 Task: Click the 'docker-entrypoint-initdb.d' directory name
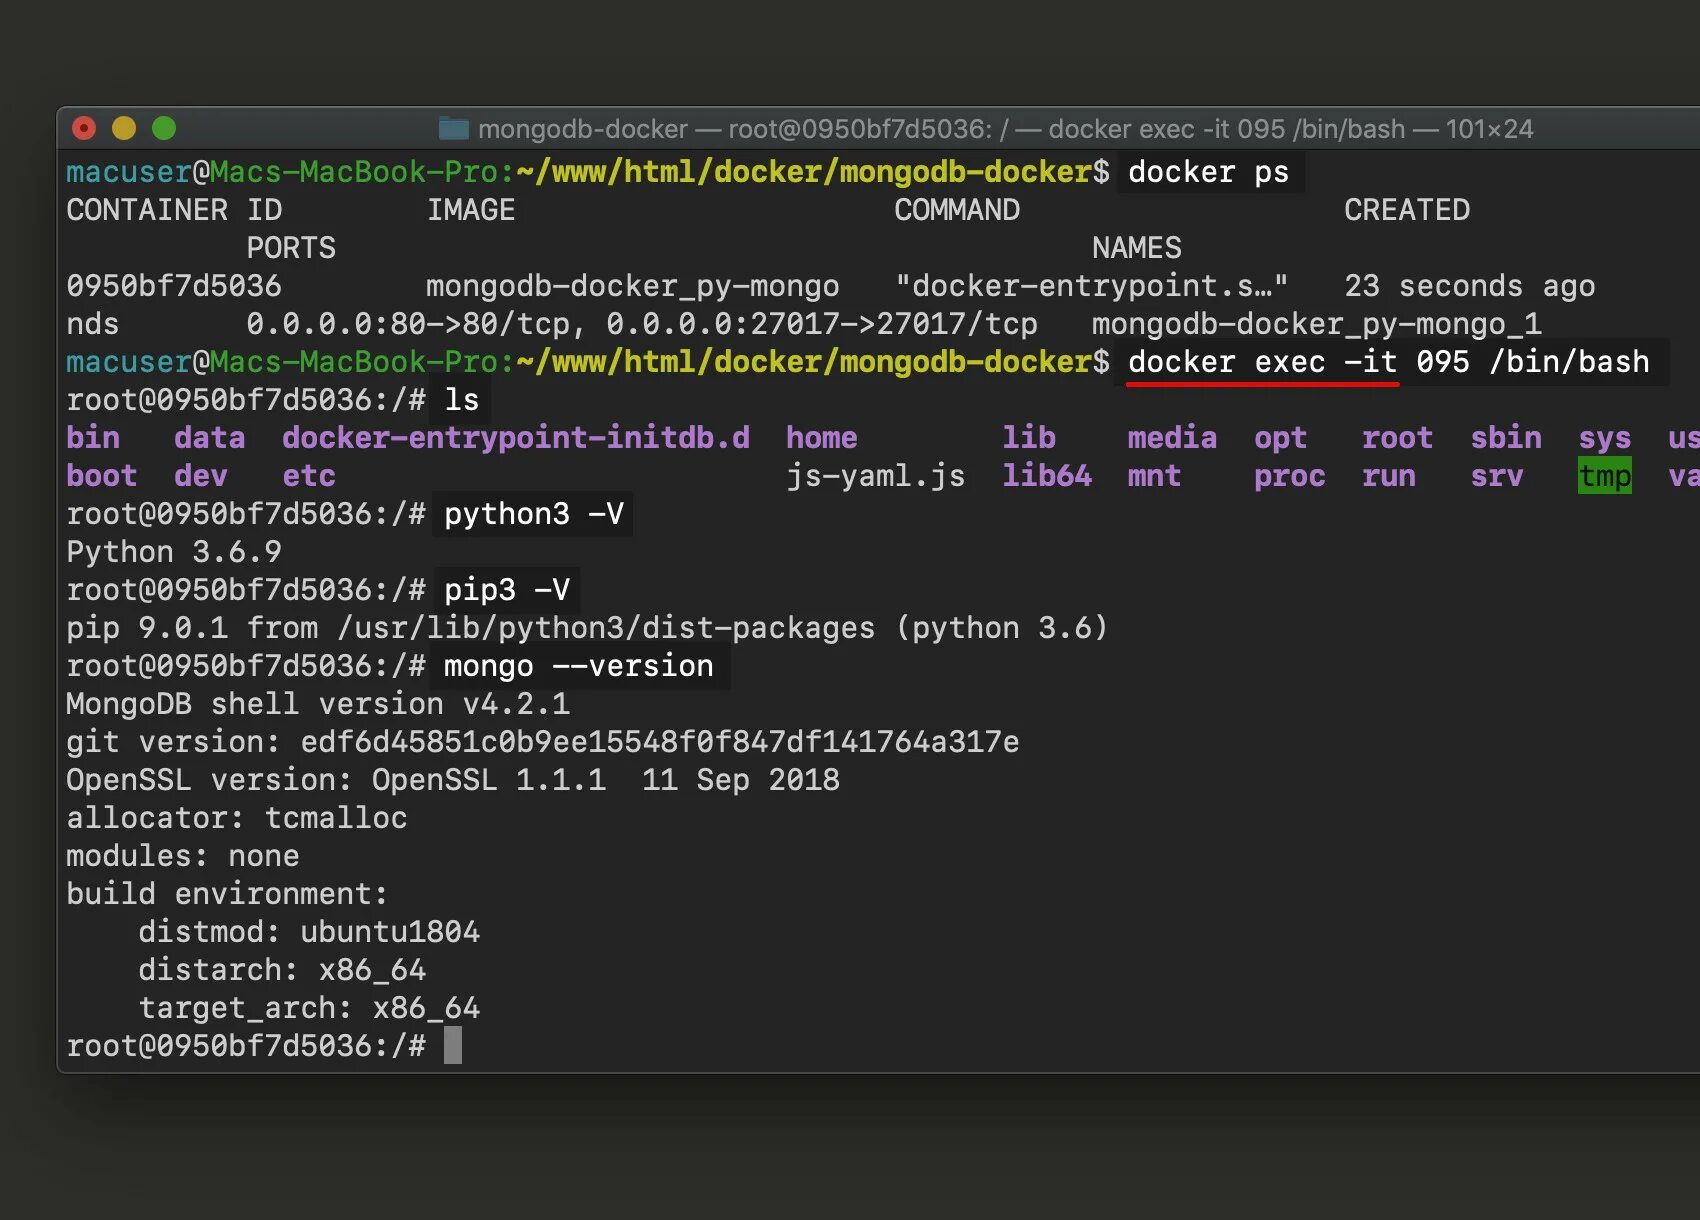(x=516, y=438)
